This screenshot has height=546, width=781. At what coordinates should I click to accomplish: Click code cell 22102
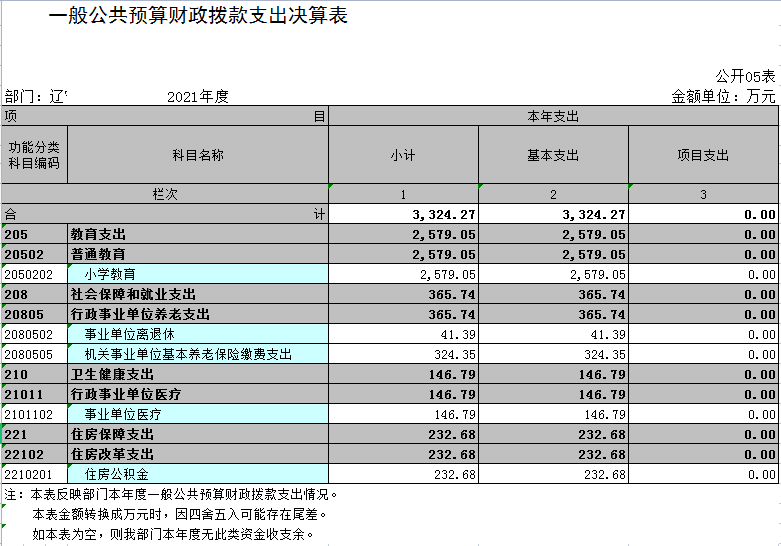34,453
